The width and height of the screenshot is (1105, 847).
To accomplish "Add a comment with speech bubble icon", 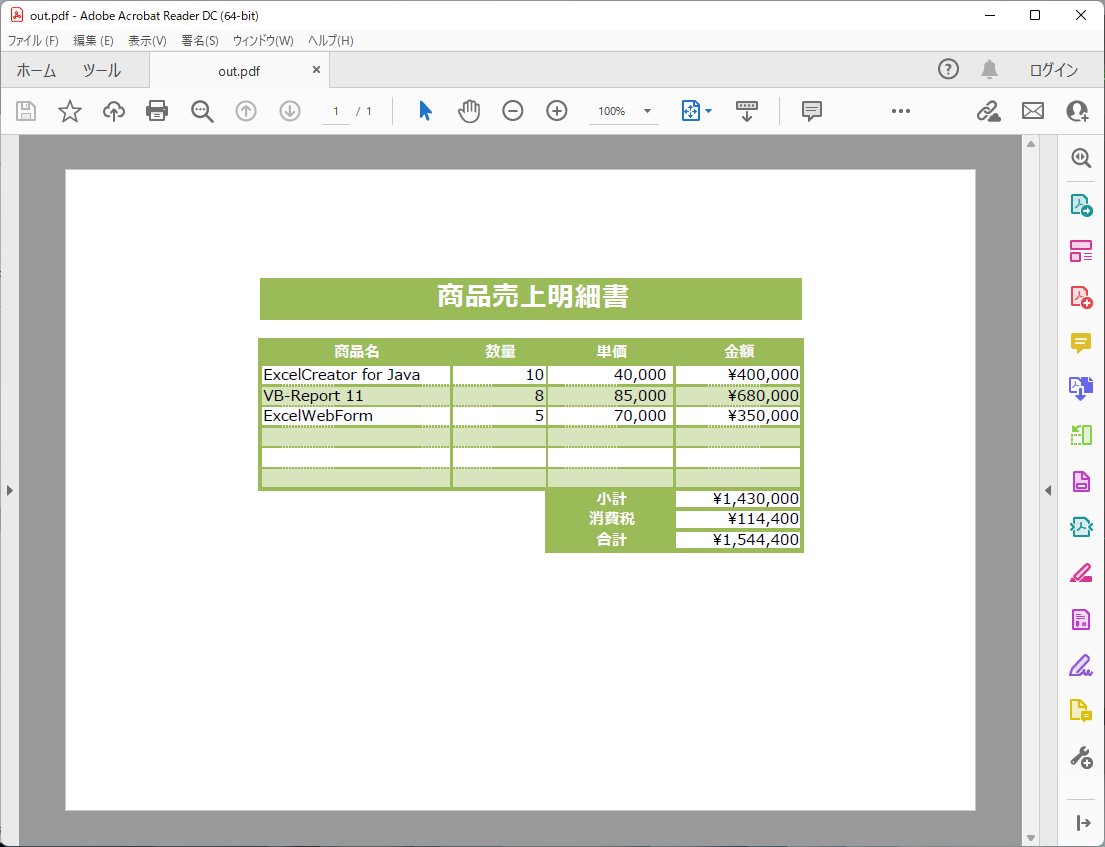I will [x=812, y=111].
